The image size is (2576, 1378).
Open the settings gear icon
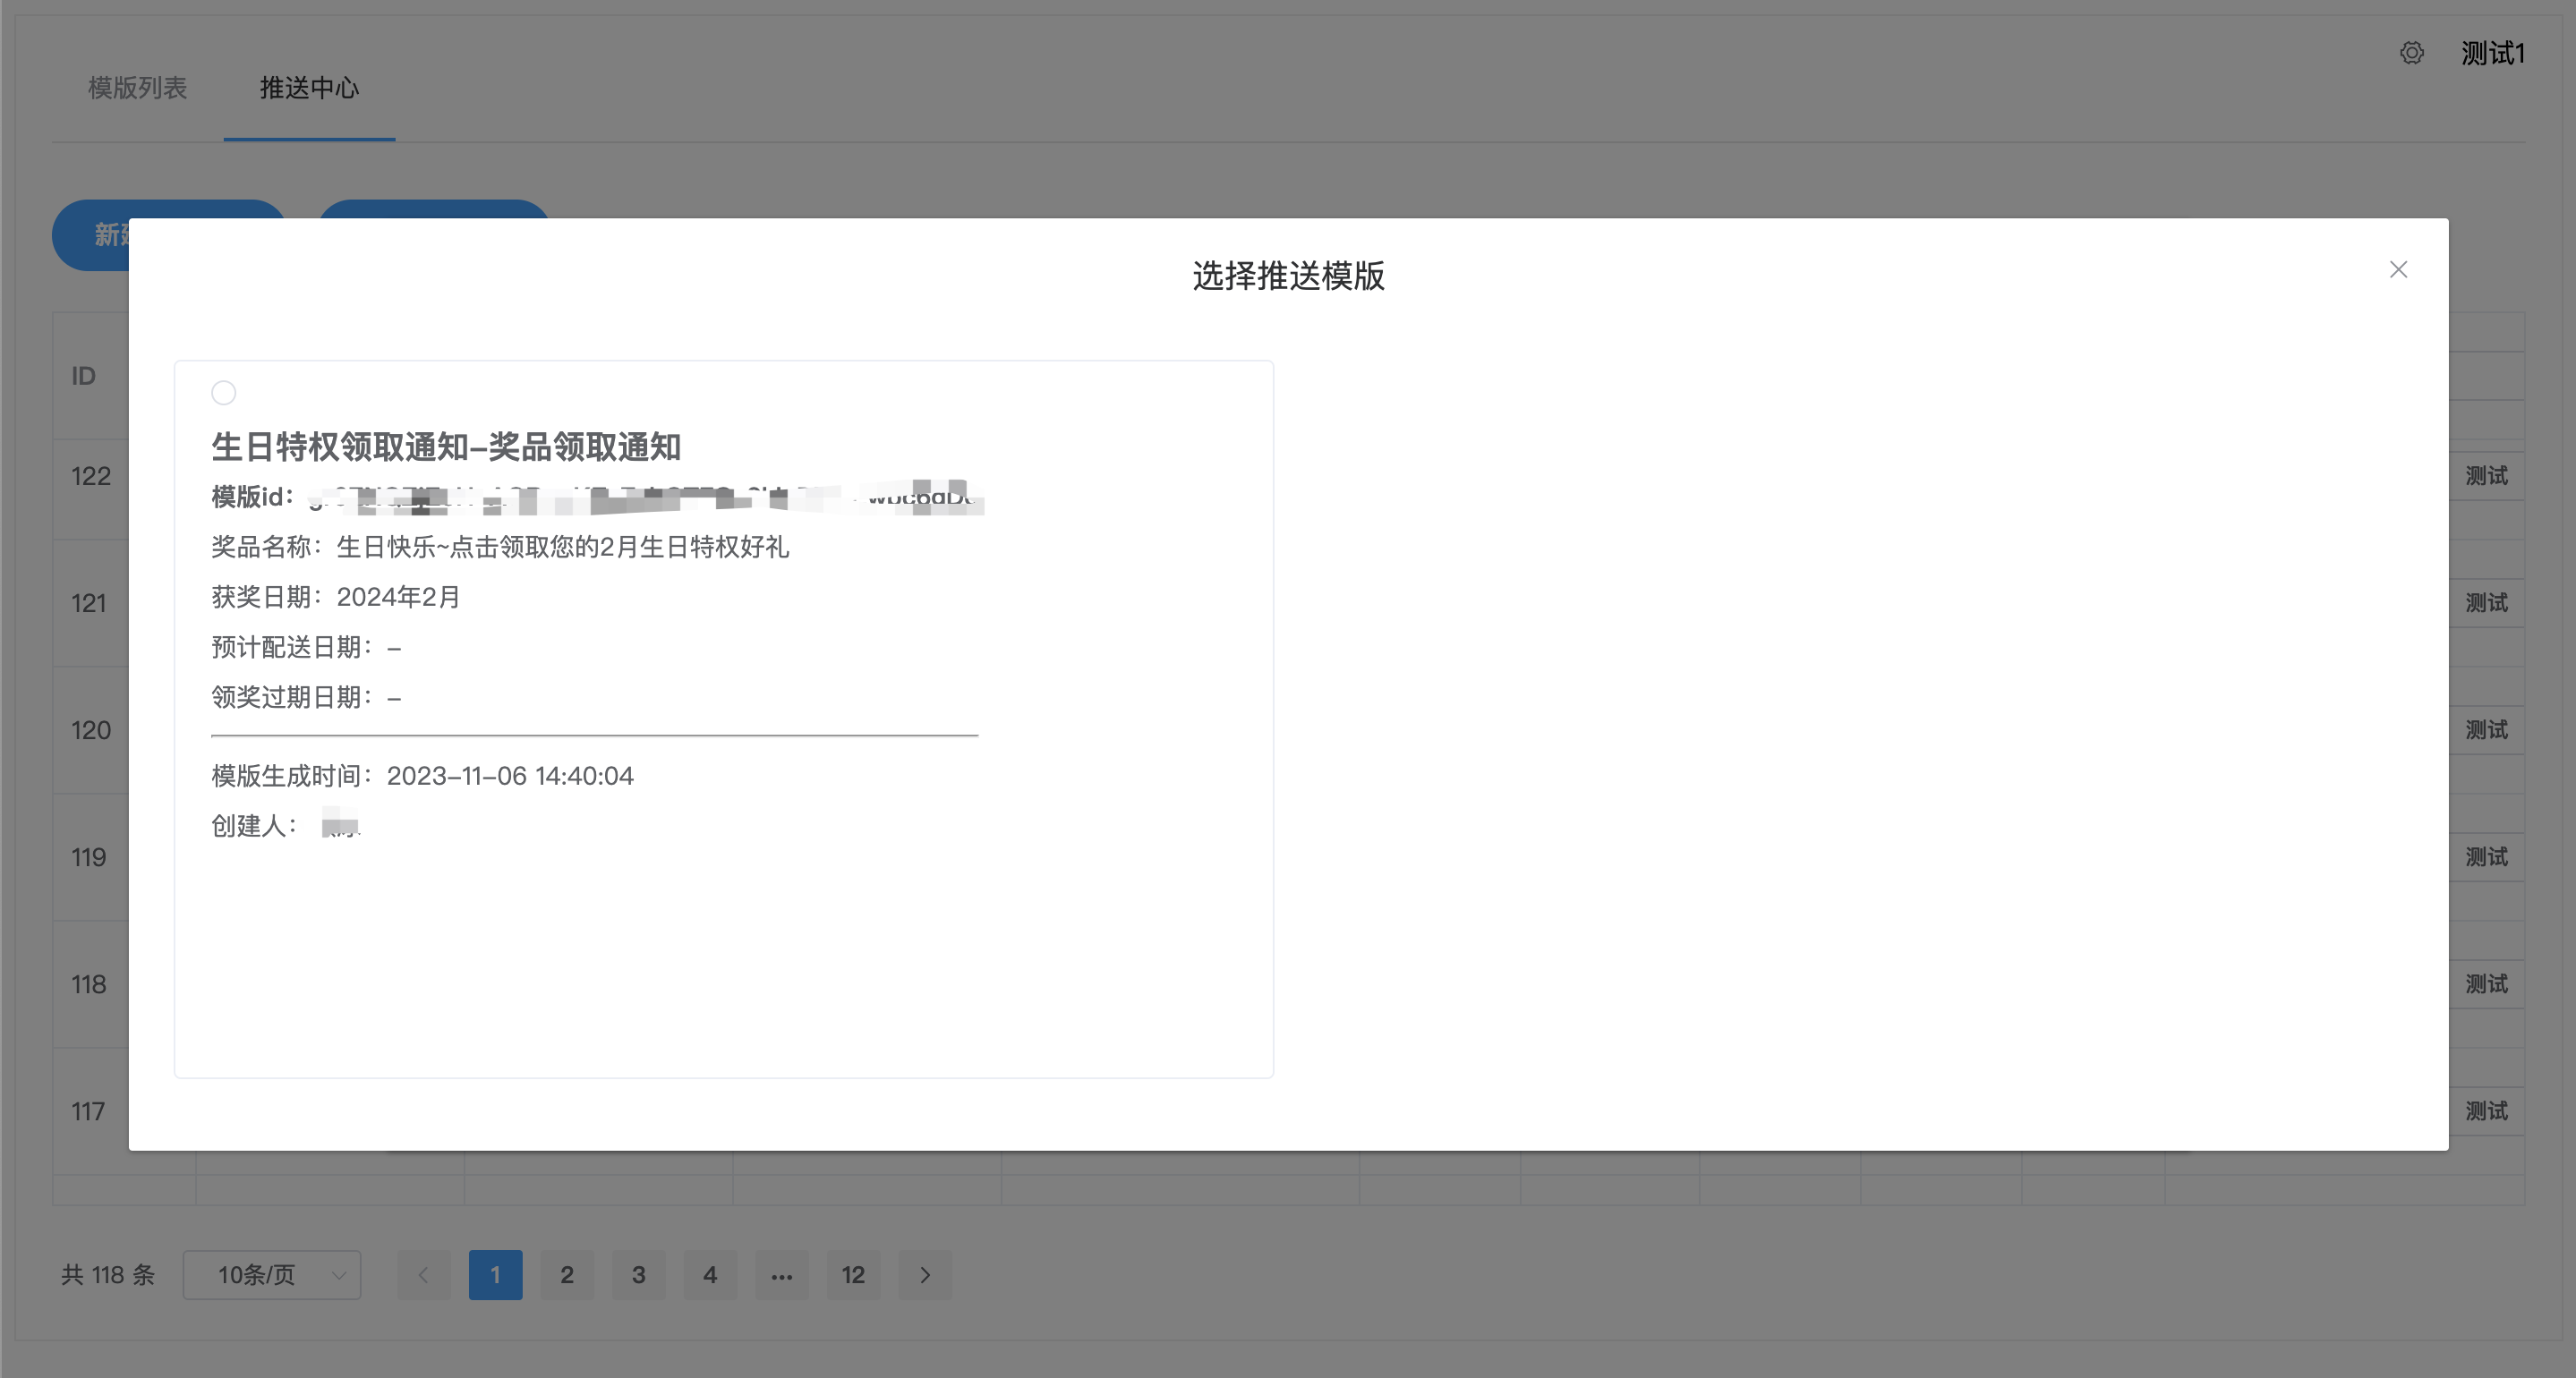pos(2412,53)
